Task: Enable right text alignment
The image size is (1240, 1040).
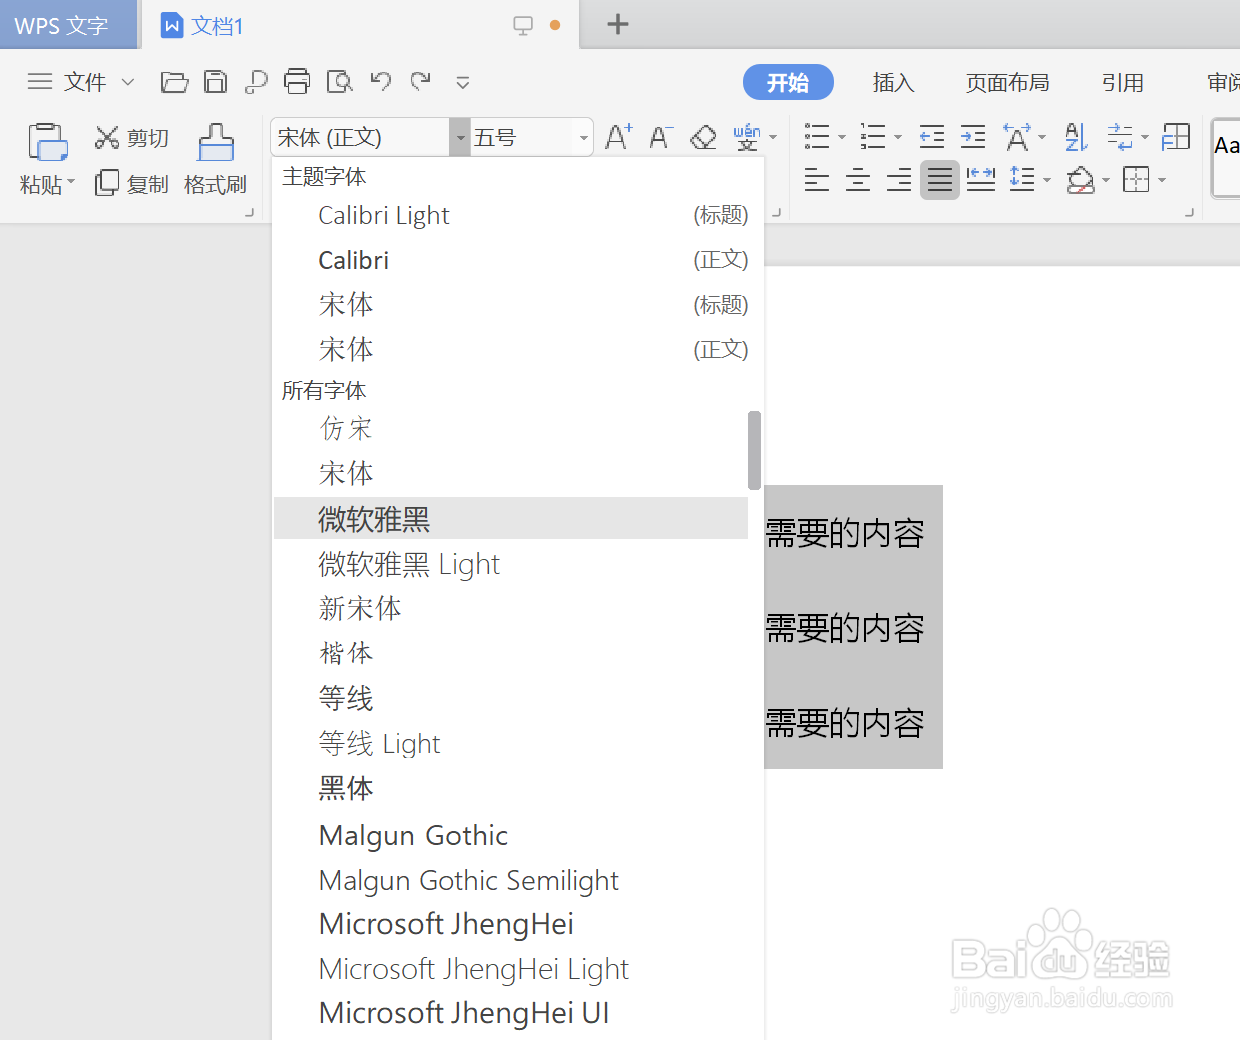Action: pos(898,180)
